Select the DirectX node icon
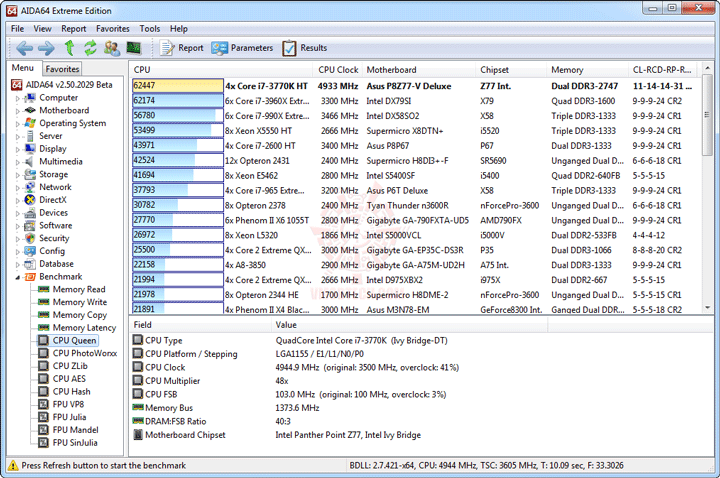The height and width of the screenshot is (478, 720). point(30,200)
